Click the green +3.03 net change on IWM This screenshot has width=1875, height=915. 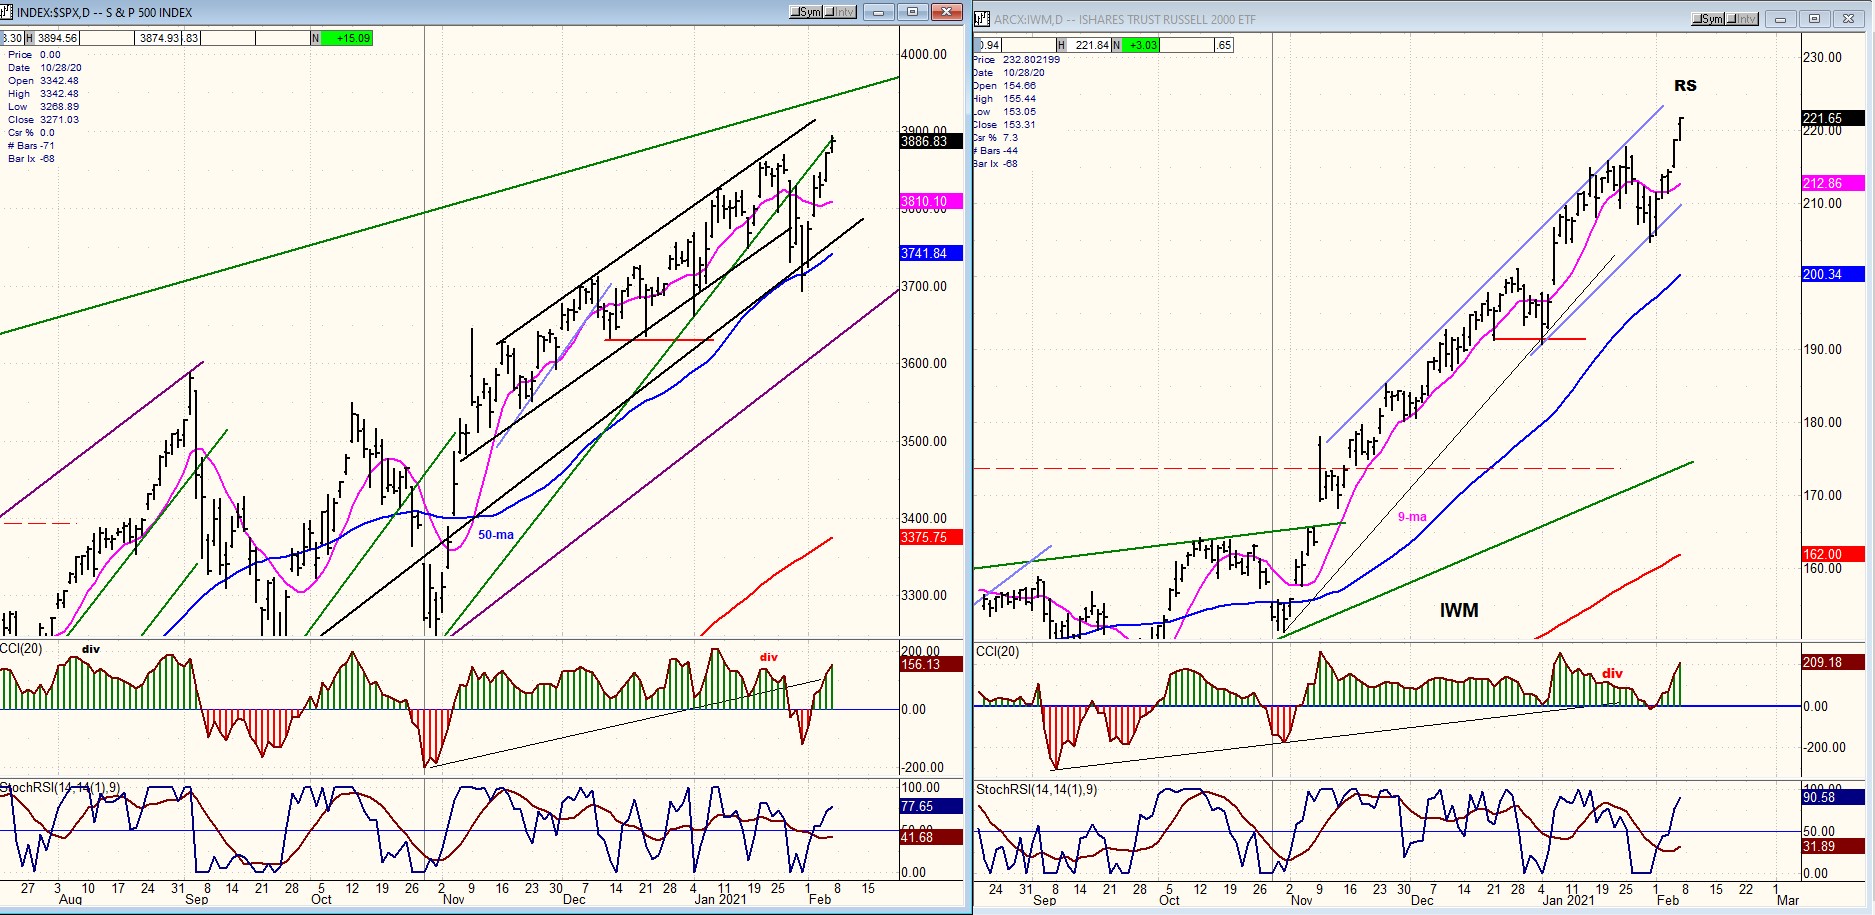1141,45
